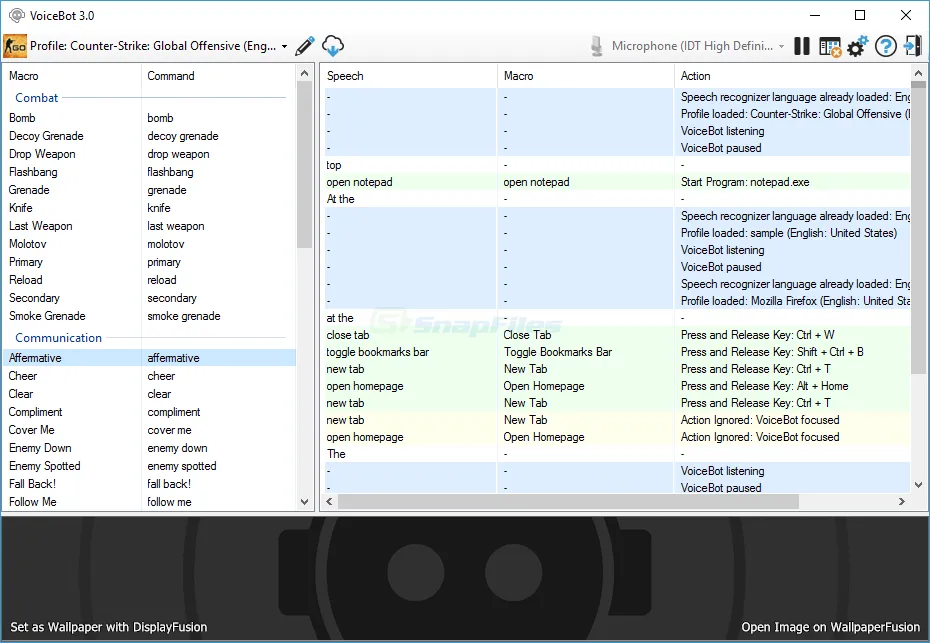Click log horizontal scroll left arrow
The width and height of the screenshot is (930, 643).
(x=329, y=502)
